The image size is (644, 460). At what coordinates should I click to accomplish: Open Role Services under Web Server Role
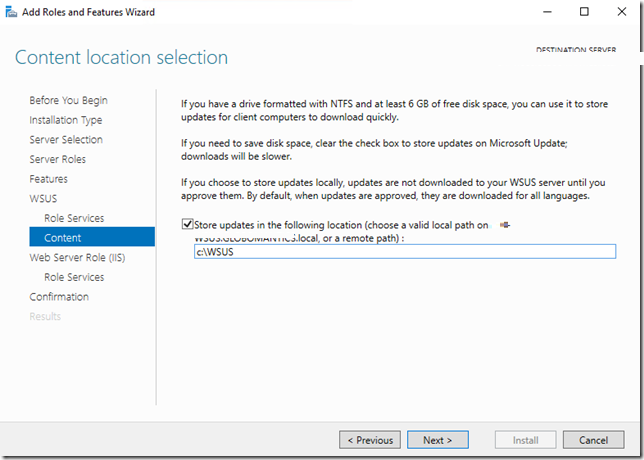[x=74, y=277]
